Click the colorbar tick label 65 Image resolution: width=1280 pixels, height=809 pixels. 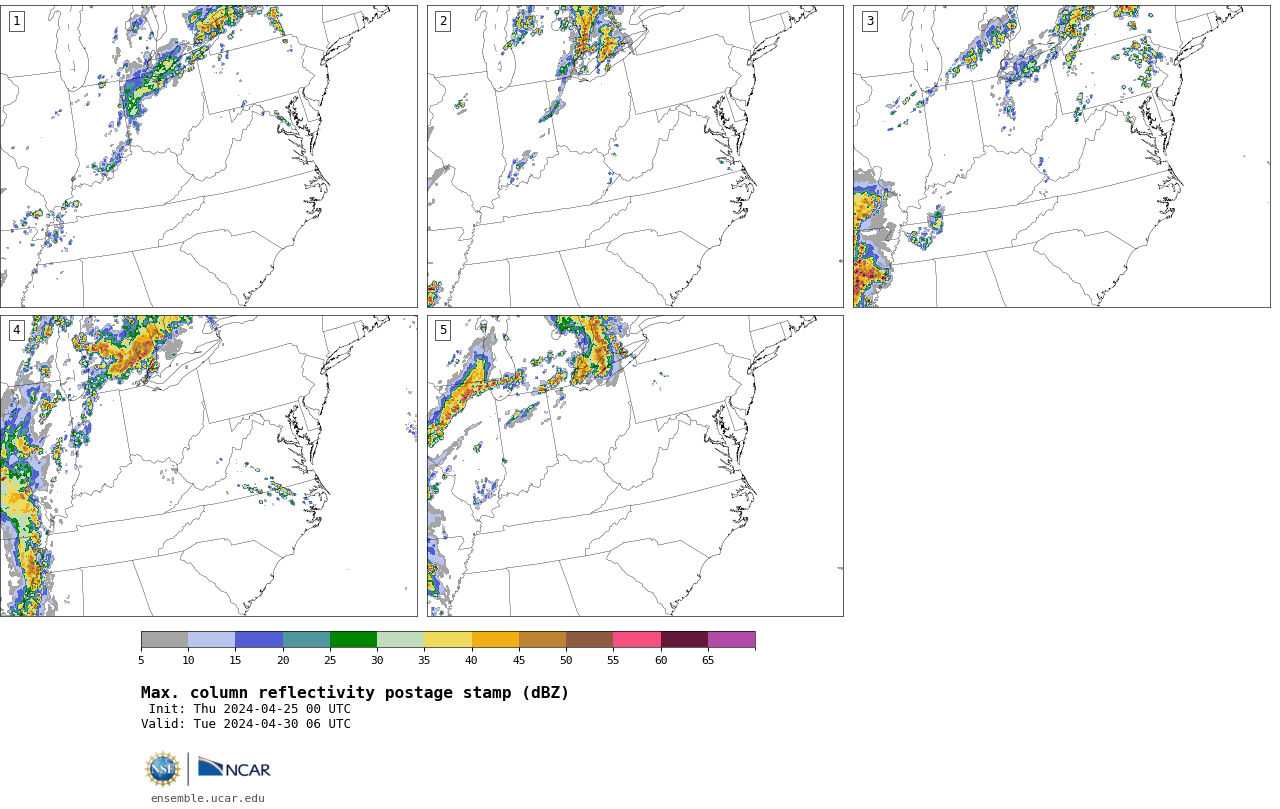pos(708,660)
